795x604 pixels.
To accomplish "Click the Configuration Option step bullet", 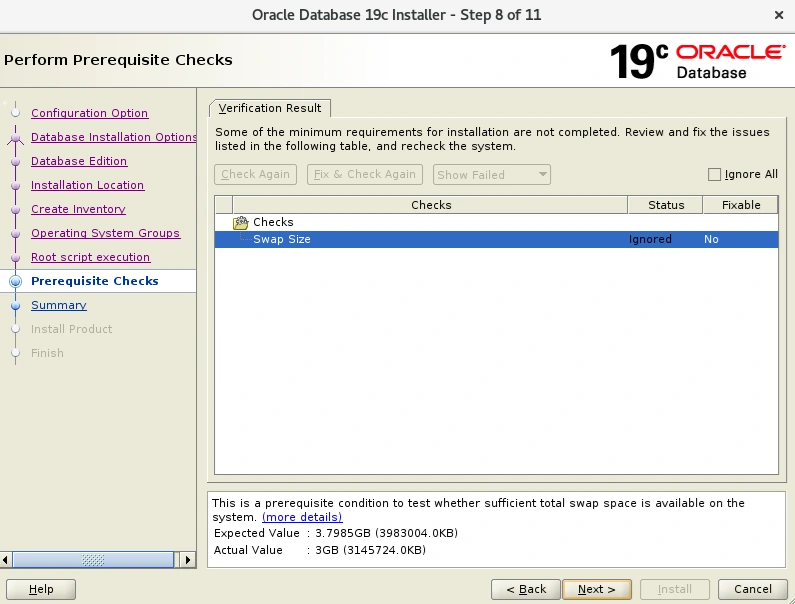I will (x=16, y=113).
